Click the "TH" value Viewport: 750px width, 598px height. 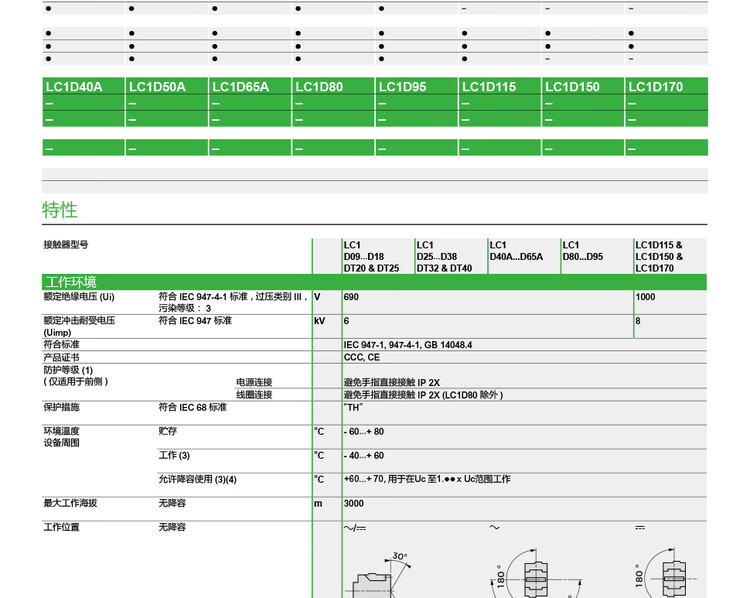point(353,408)
